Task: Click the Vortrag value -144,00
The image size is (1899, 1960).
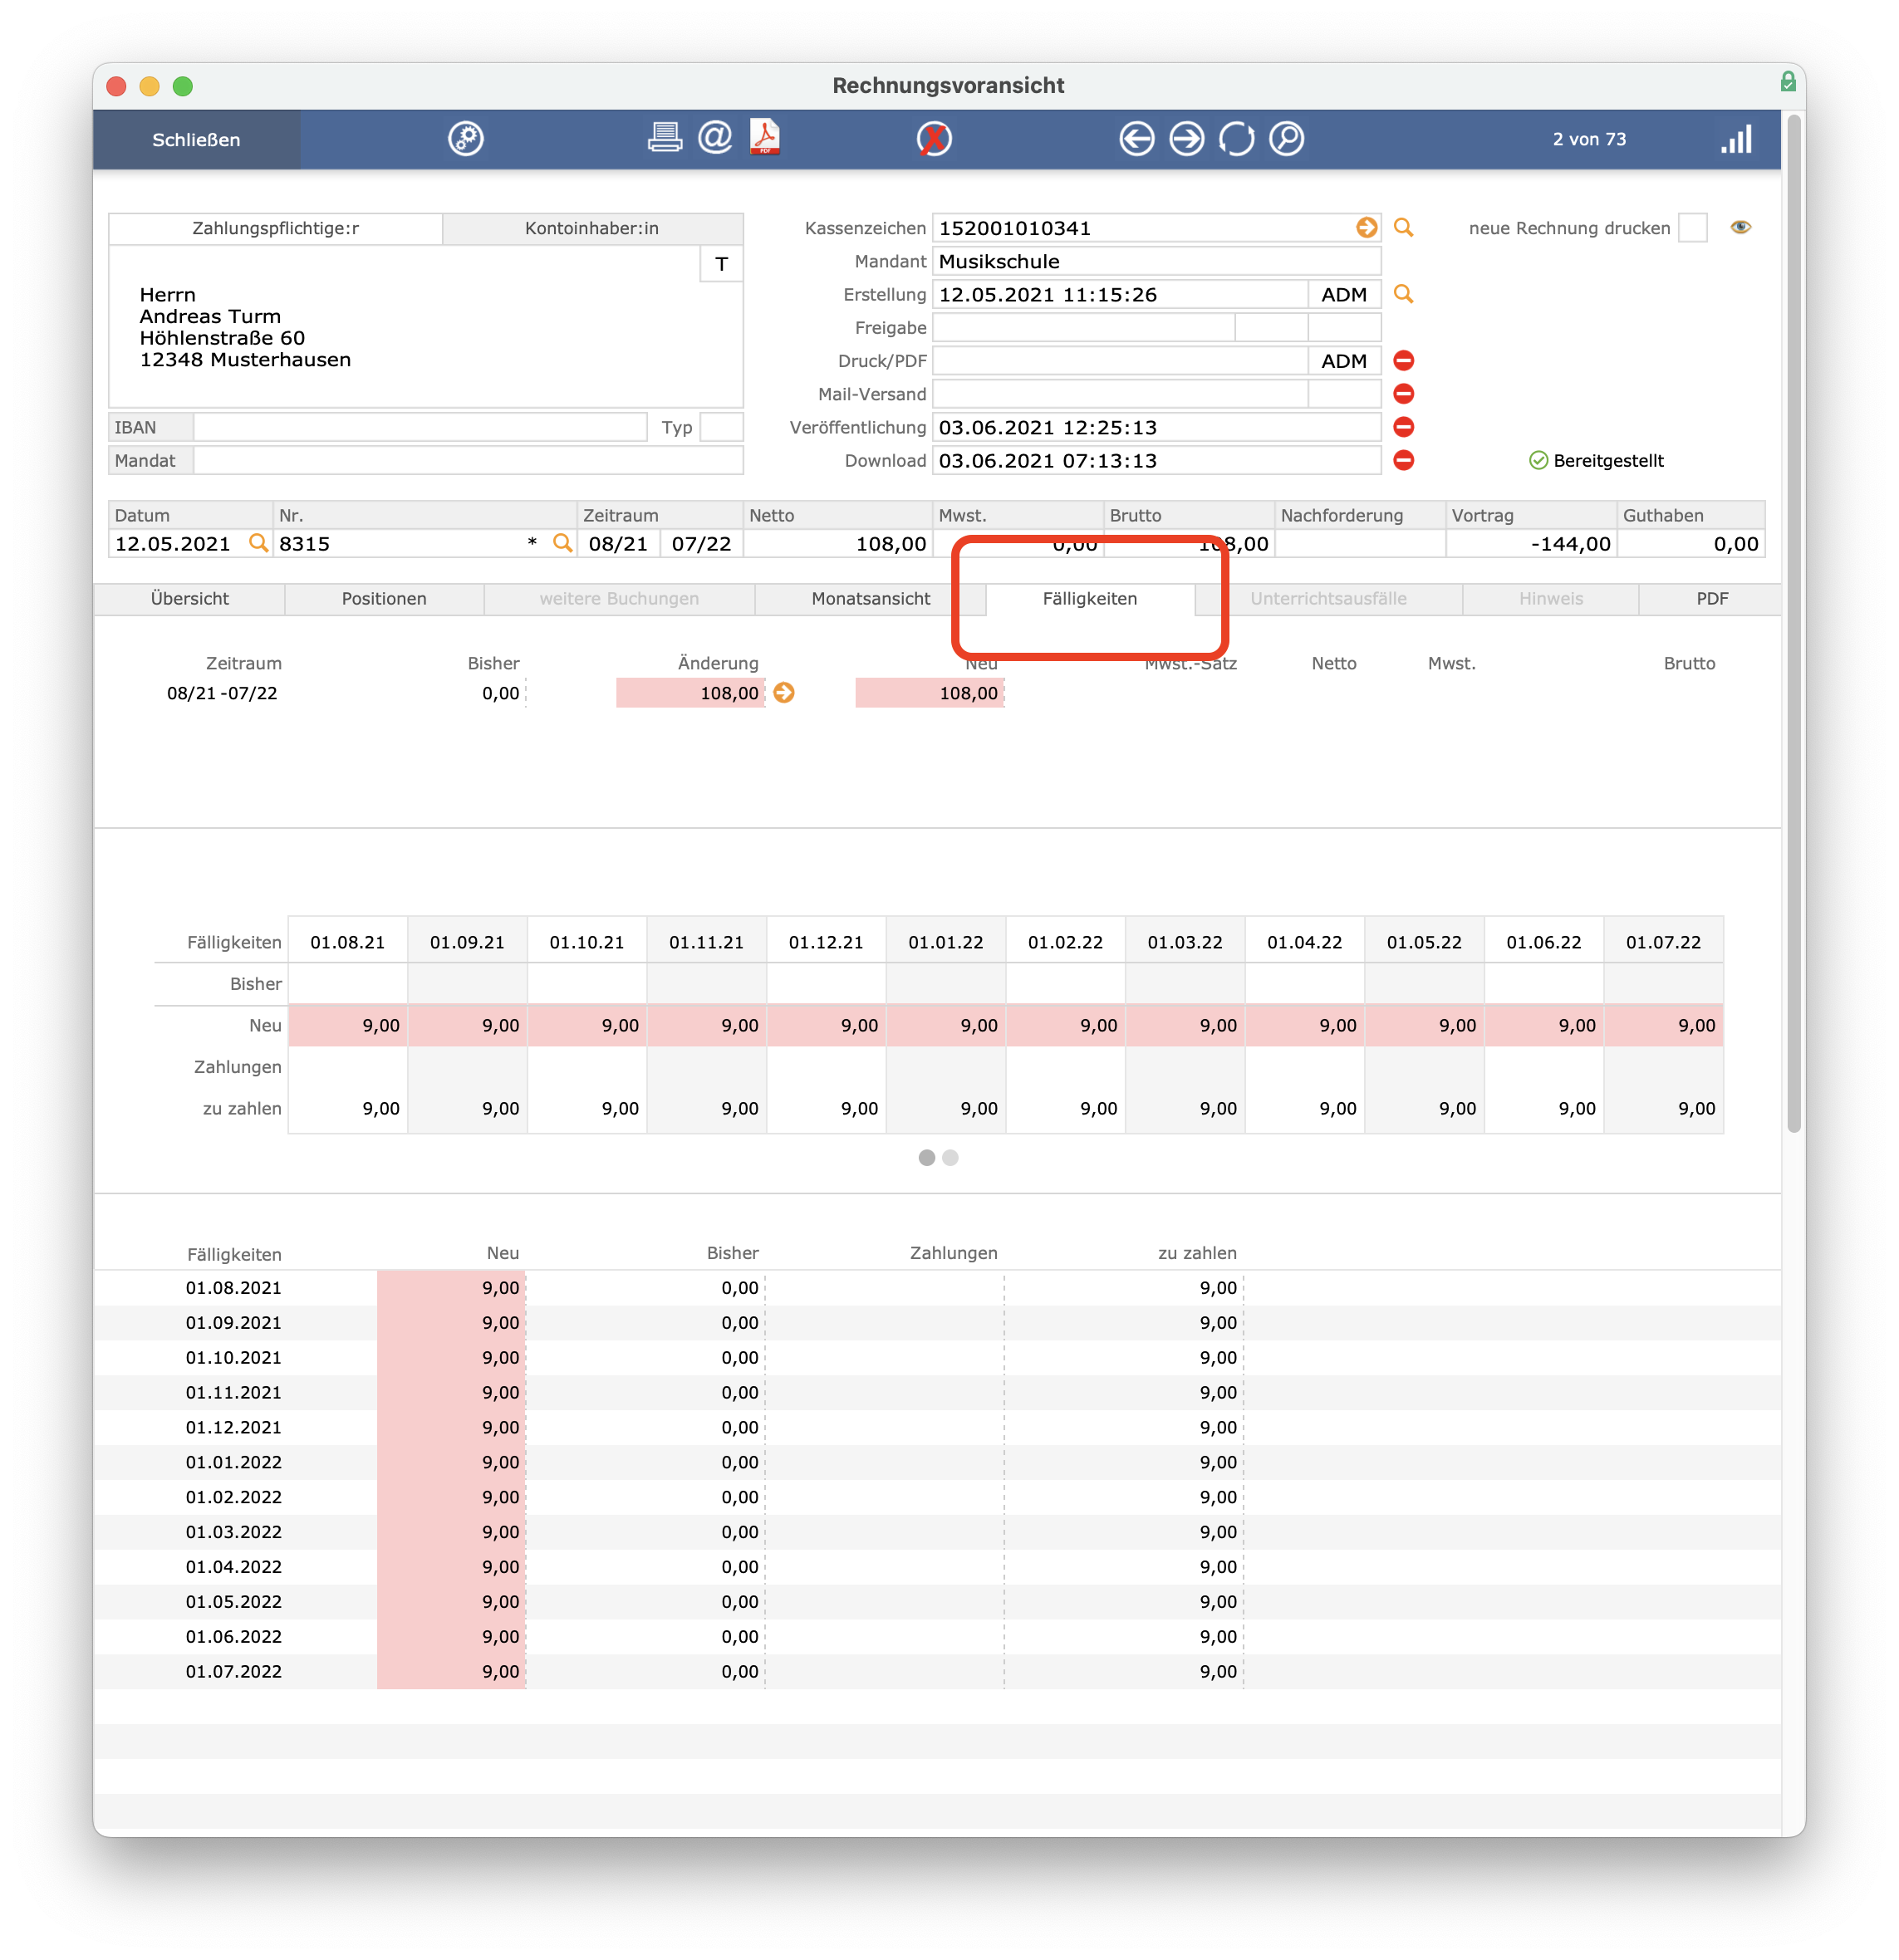Action: [x=1531, y=543]
